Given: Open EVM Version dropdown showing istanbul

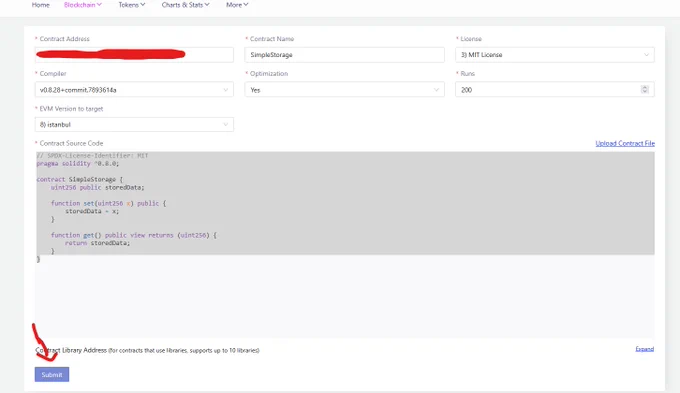Looking at the screenshot, I should click(134, 124).
